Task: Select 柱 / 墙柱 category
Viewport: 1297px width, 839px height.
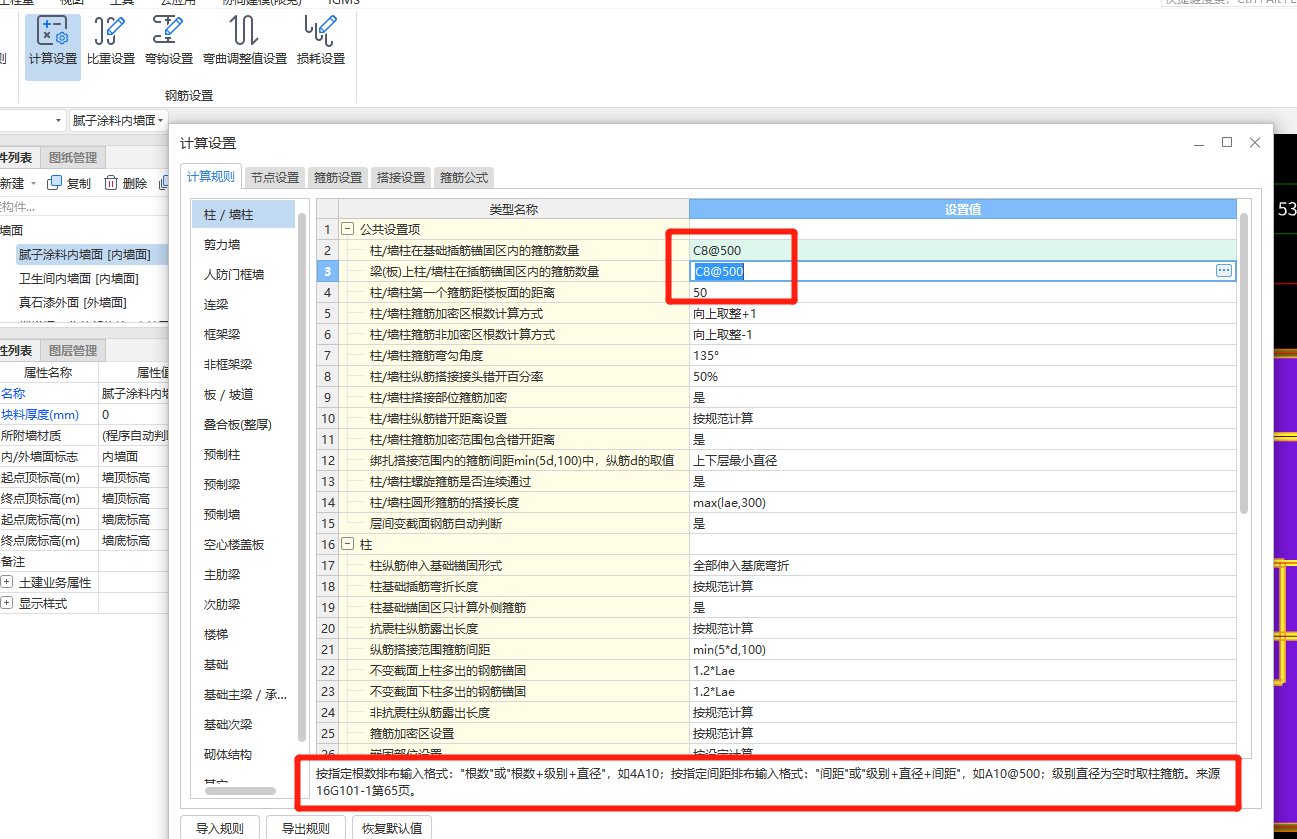Action: [x=243, y=214]
